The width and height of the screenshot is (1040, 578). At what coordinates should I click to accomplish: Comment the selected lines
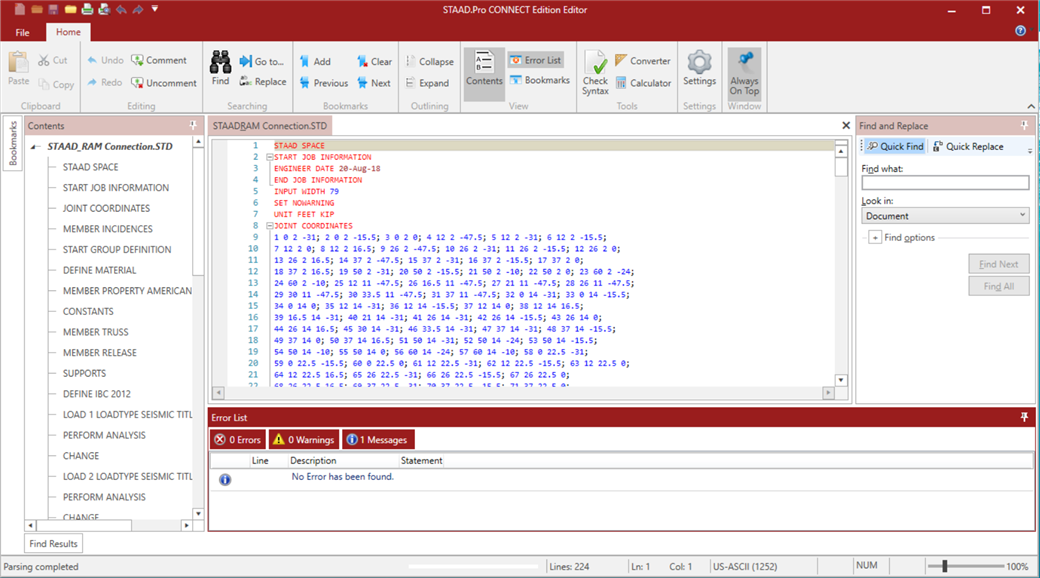(x=159, y=60)
